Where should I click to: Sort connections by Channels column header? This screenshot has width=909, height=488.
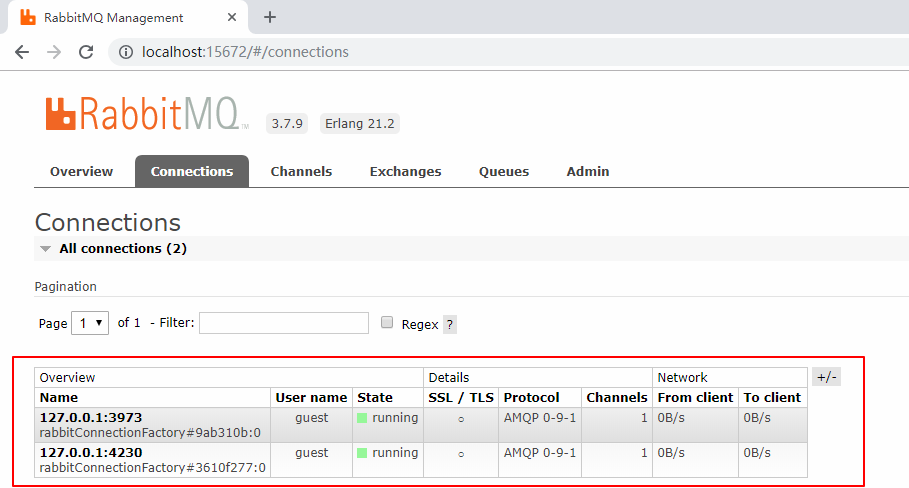point(617,397)
